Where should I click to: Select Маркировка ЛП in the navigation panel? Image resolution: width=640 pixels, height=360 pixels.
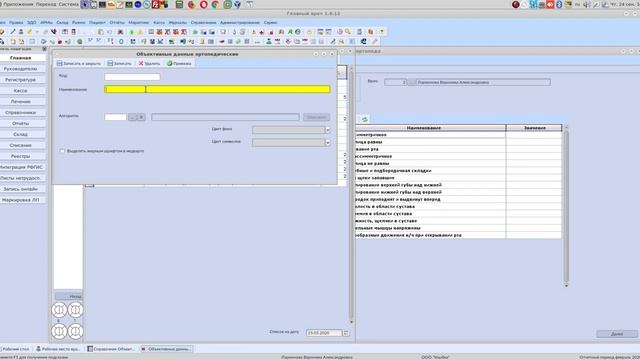pos(21,200)
